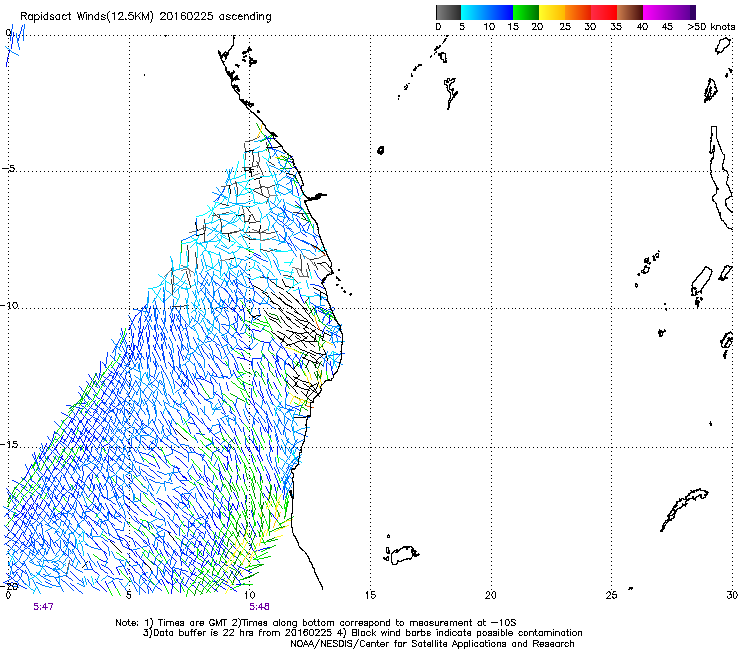Click the gray 0-5 knots legend segment
This screenshot has width=740, height=650.
448,12
